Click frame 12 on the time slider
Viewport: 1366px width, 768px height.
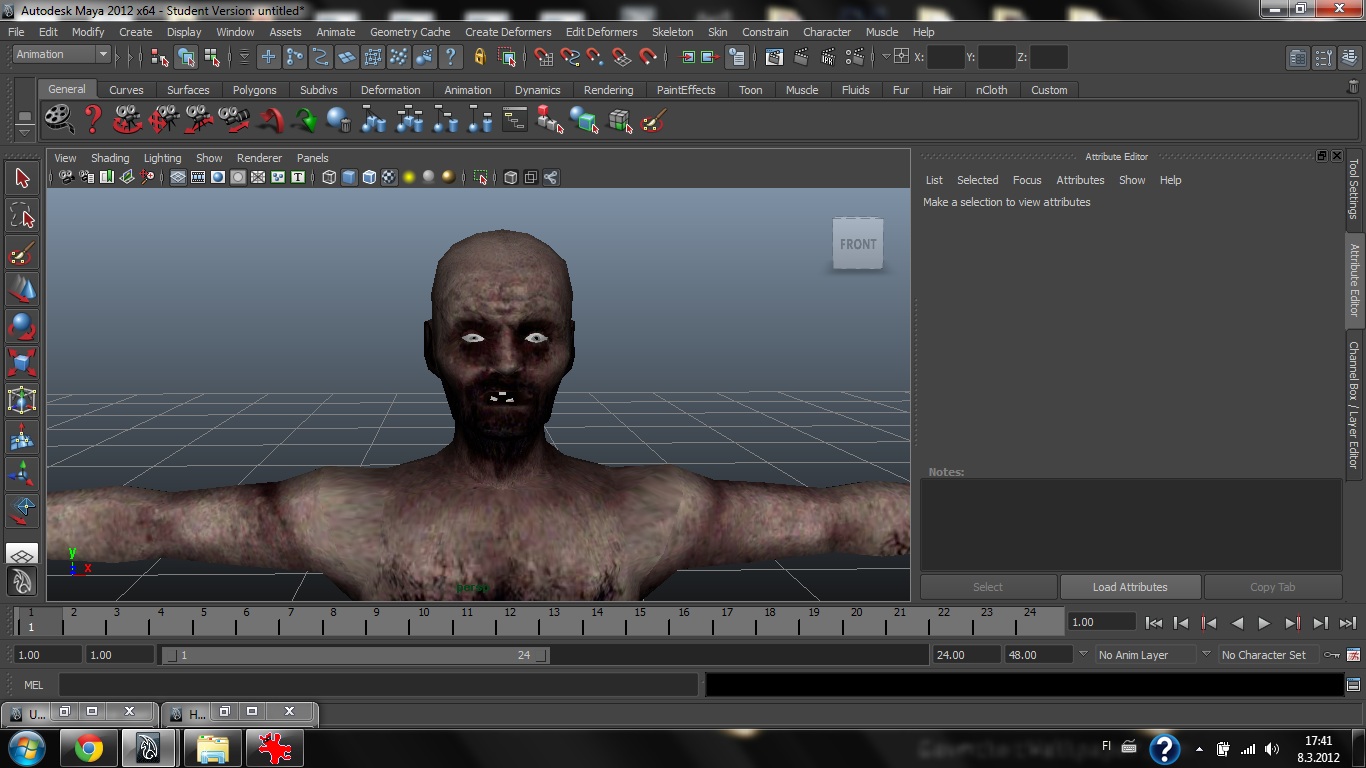[510, 623]
